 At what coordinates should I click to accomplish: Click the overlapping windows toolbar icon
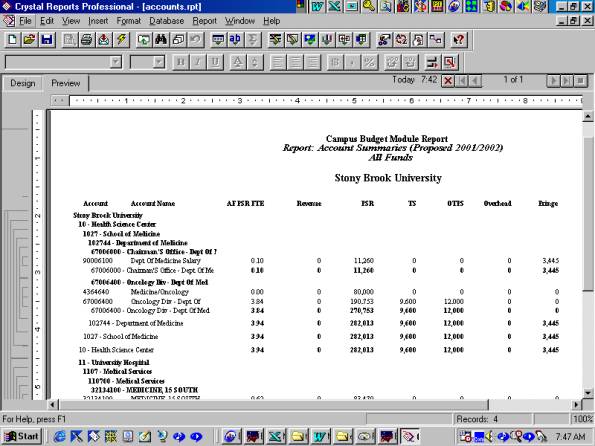point(178,39)
